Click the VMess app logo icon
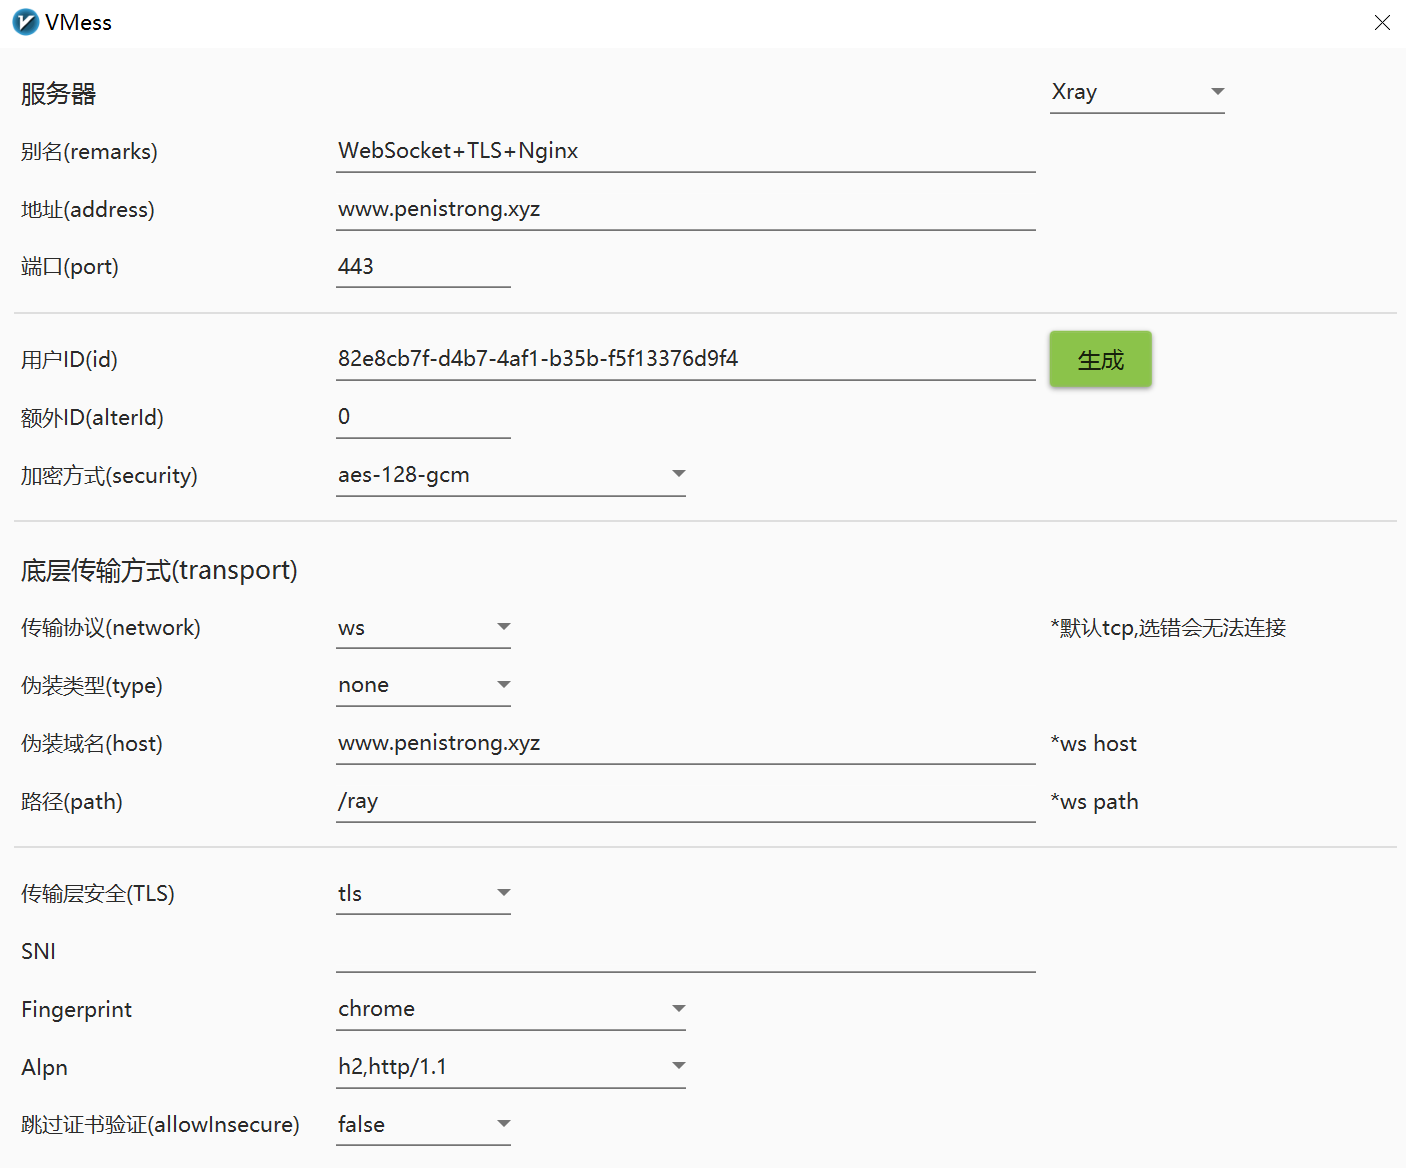The width and height of the screenshot is (1406, 1168). 25,22
